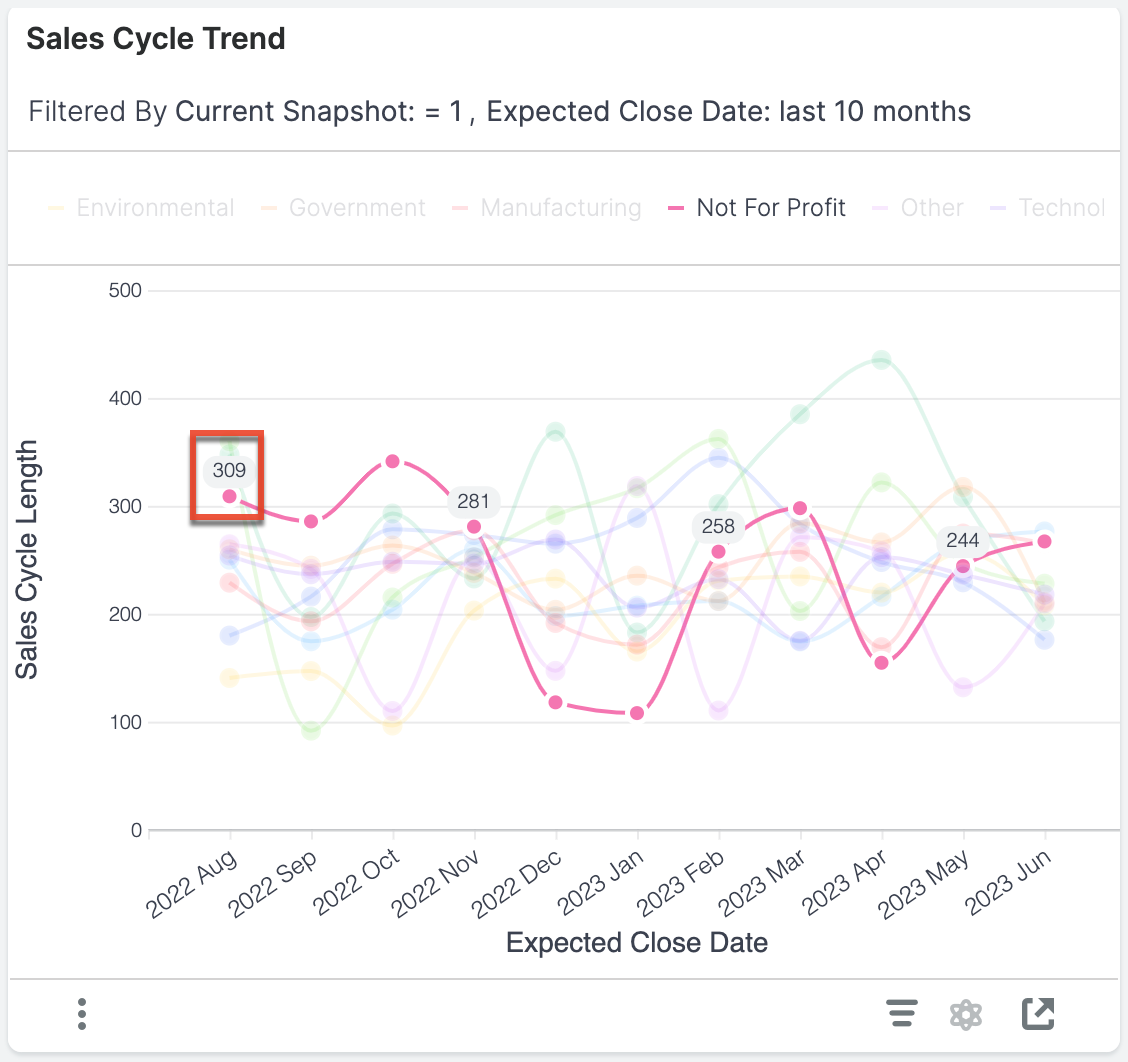Show the Other series via its legend entry
This screenshot has width=1128, height=1062.
point(931,207)
